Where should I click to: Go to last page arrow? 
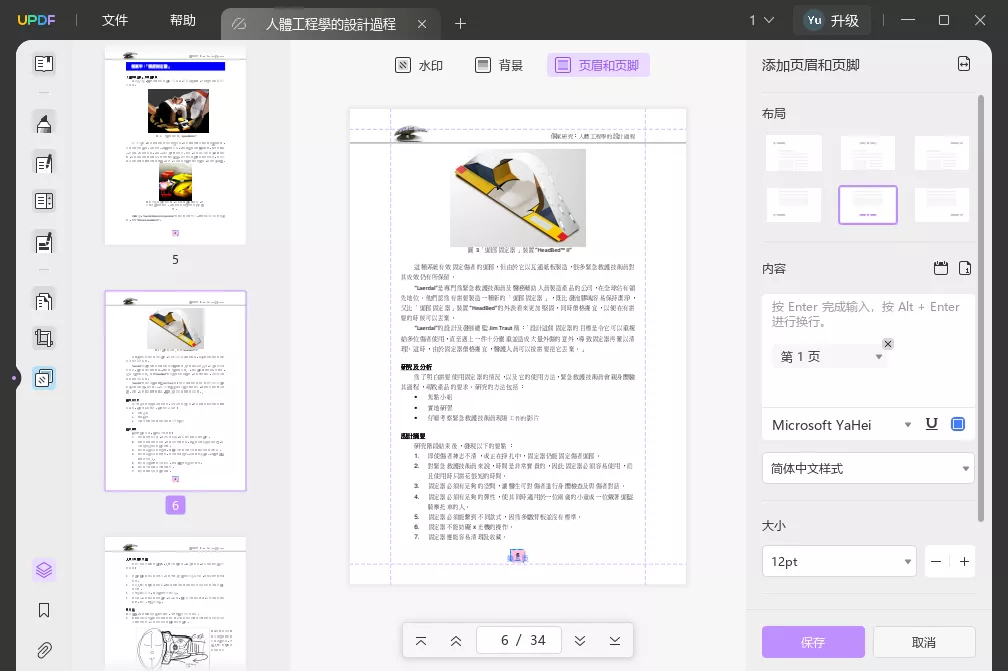pos(615,641)
